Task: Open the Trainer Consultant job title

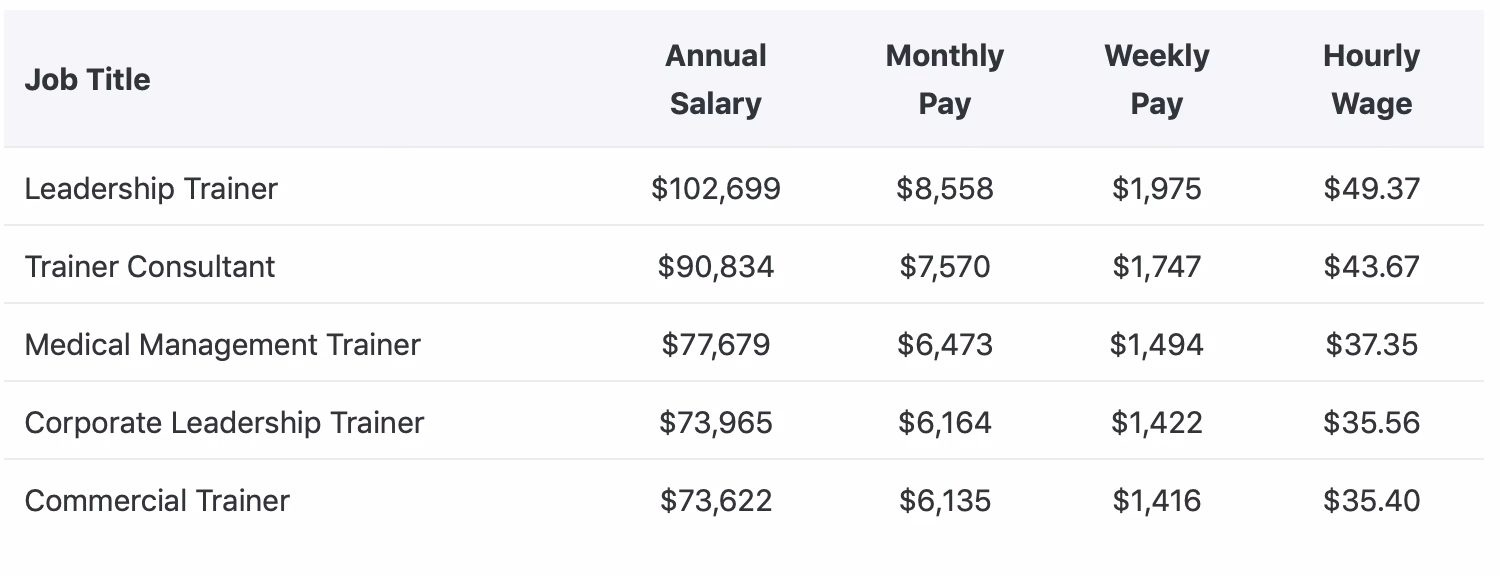Action: point(150,266)
